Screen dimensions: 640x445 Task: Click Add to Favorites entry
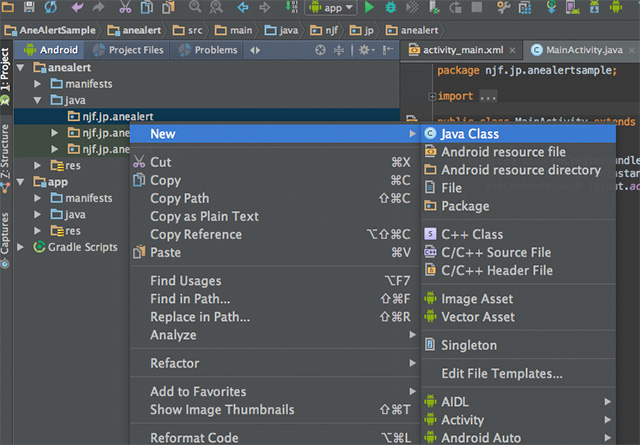click(275, 392)
